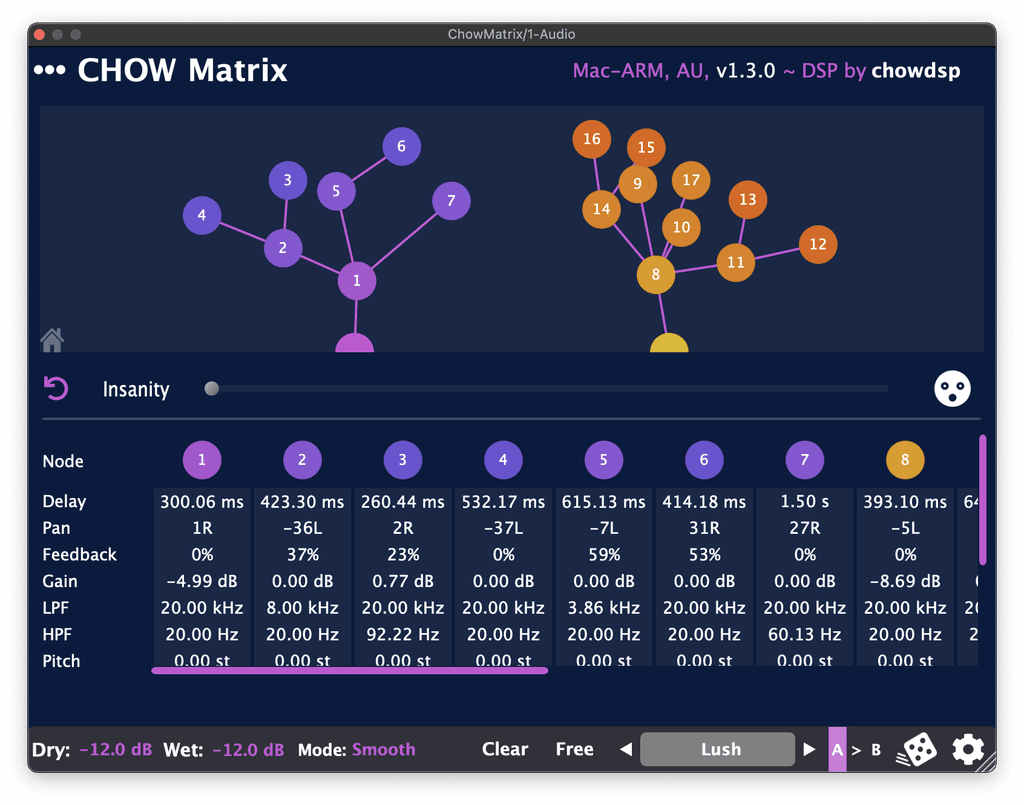Image resolution: width=1024 pixels, height=805 pixels.
Task: Toggle to the A state slot
Action: 837,750
